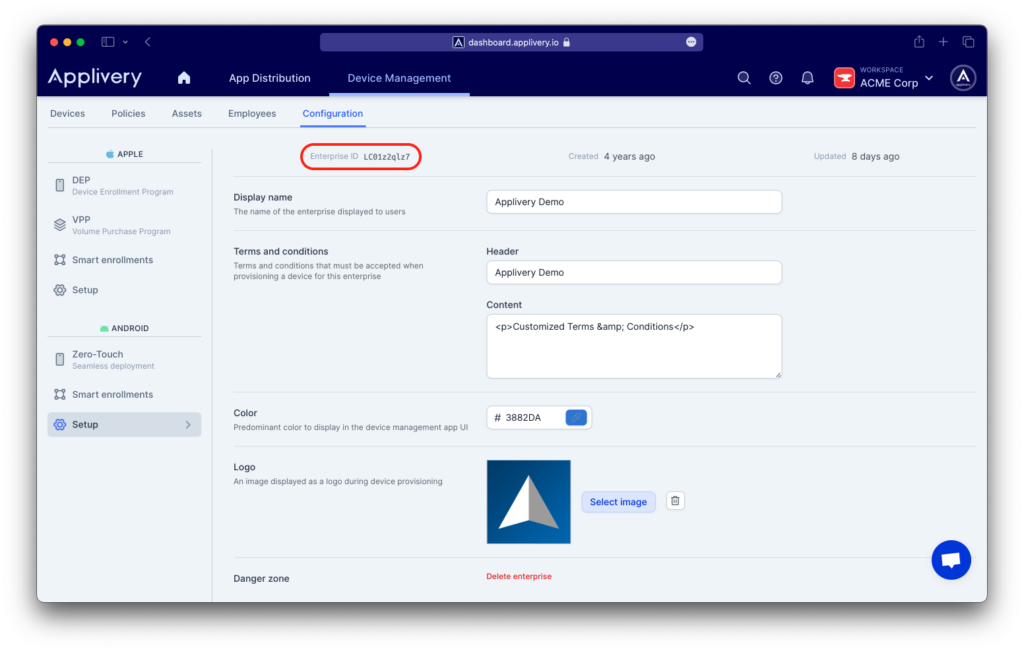The height and width of the screenshot is (651, 1024).
Task: Show the Safari tab overview icon
Action: (968, 42)
